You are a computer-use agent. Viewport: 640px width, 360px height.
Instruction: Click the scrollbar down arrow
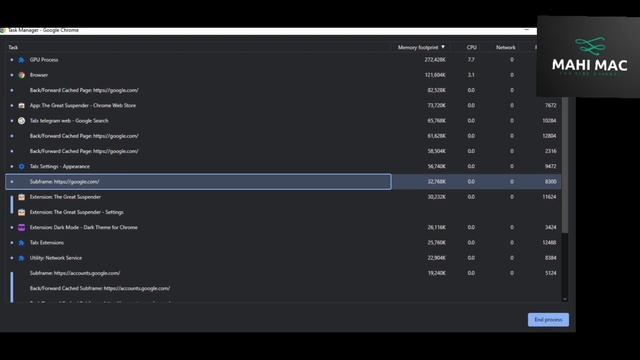[x=565, y=299]
